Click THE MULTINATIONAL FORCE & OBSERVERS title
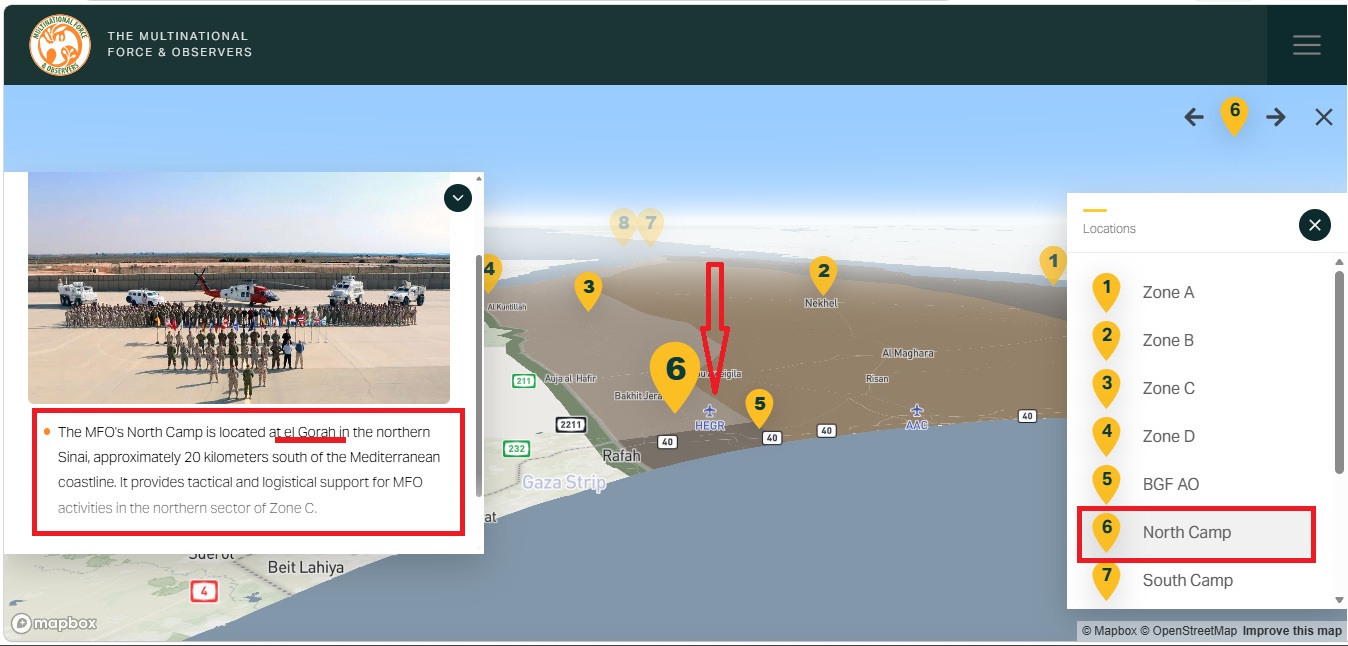1348x646 pixels. (x=180, y=44)
